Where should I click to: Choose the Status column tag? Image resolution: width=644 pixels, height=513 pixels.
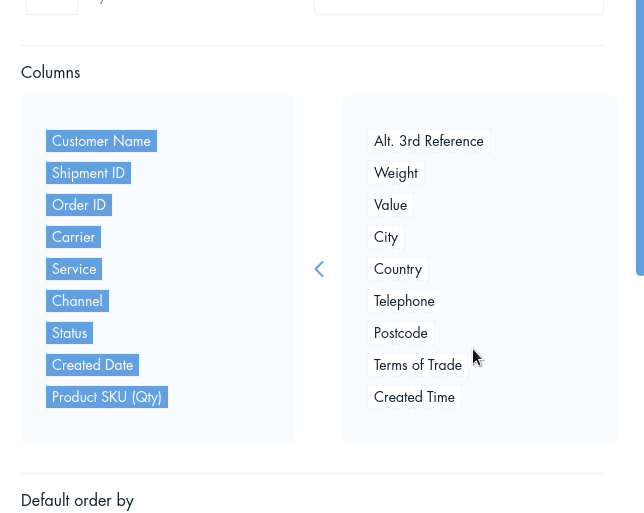[x=69, y=333]
